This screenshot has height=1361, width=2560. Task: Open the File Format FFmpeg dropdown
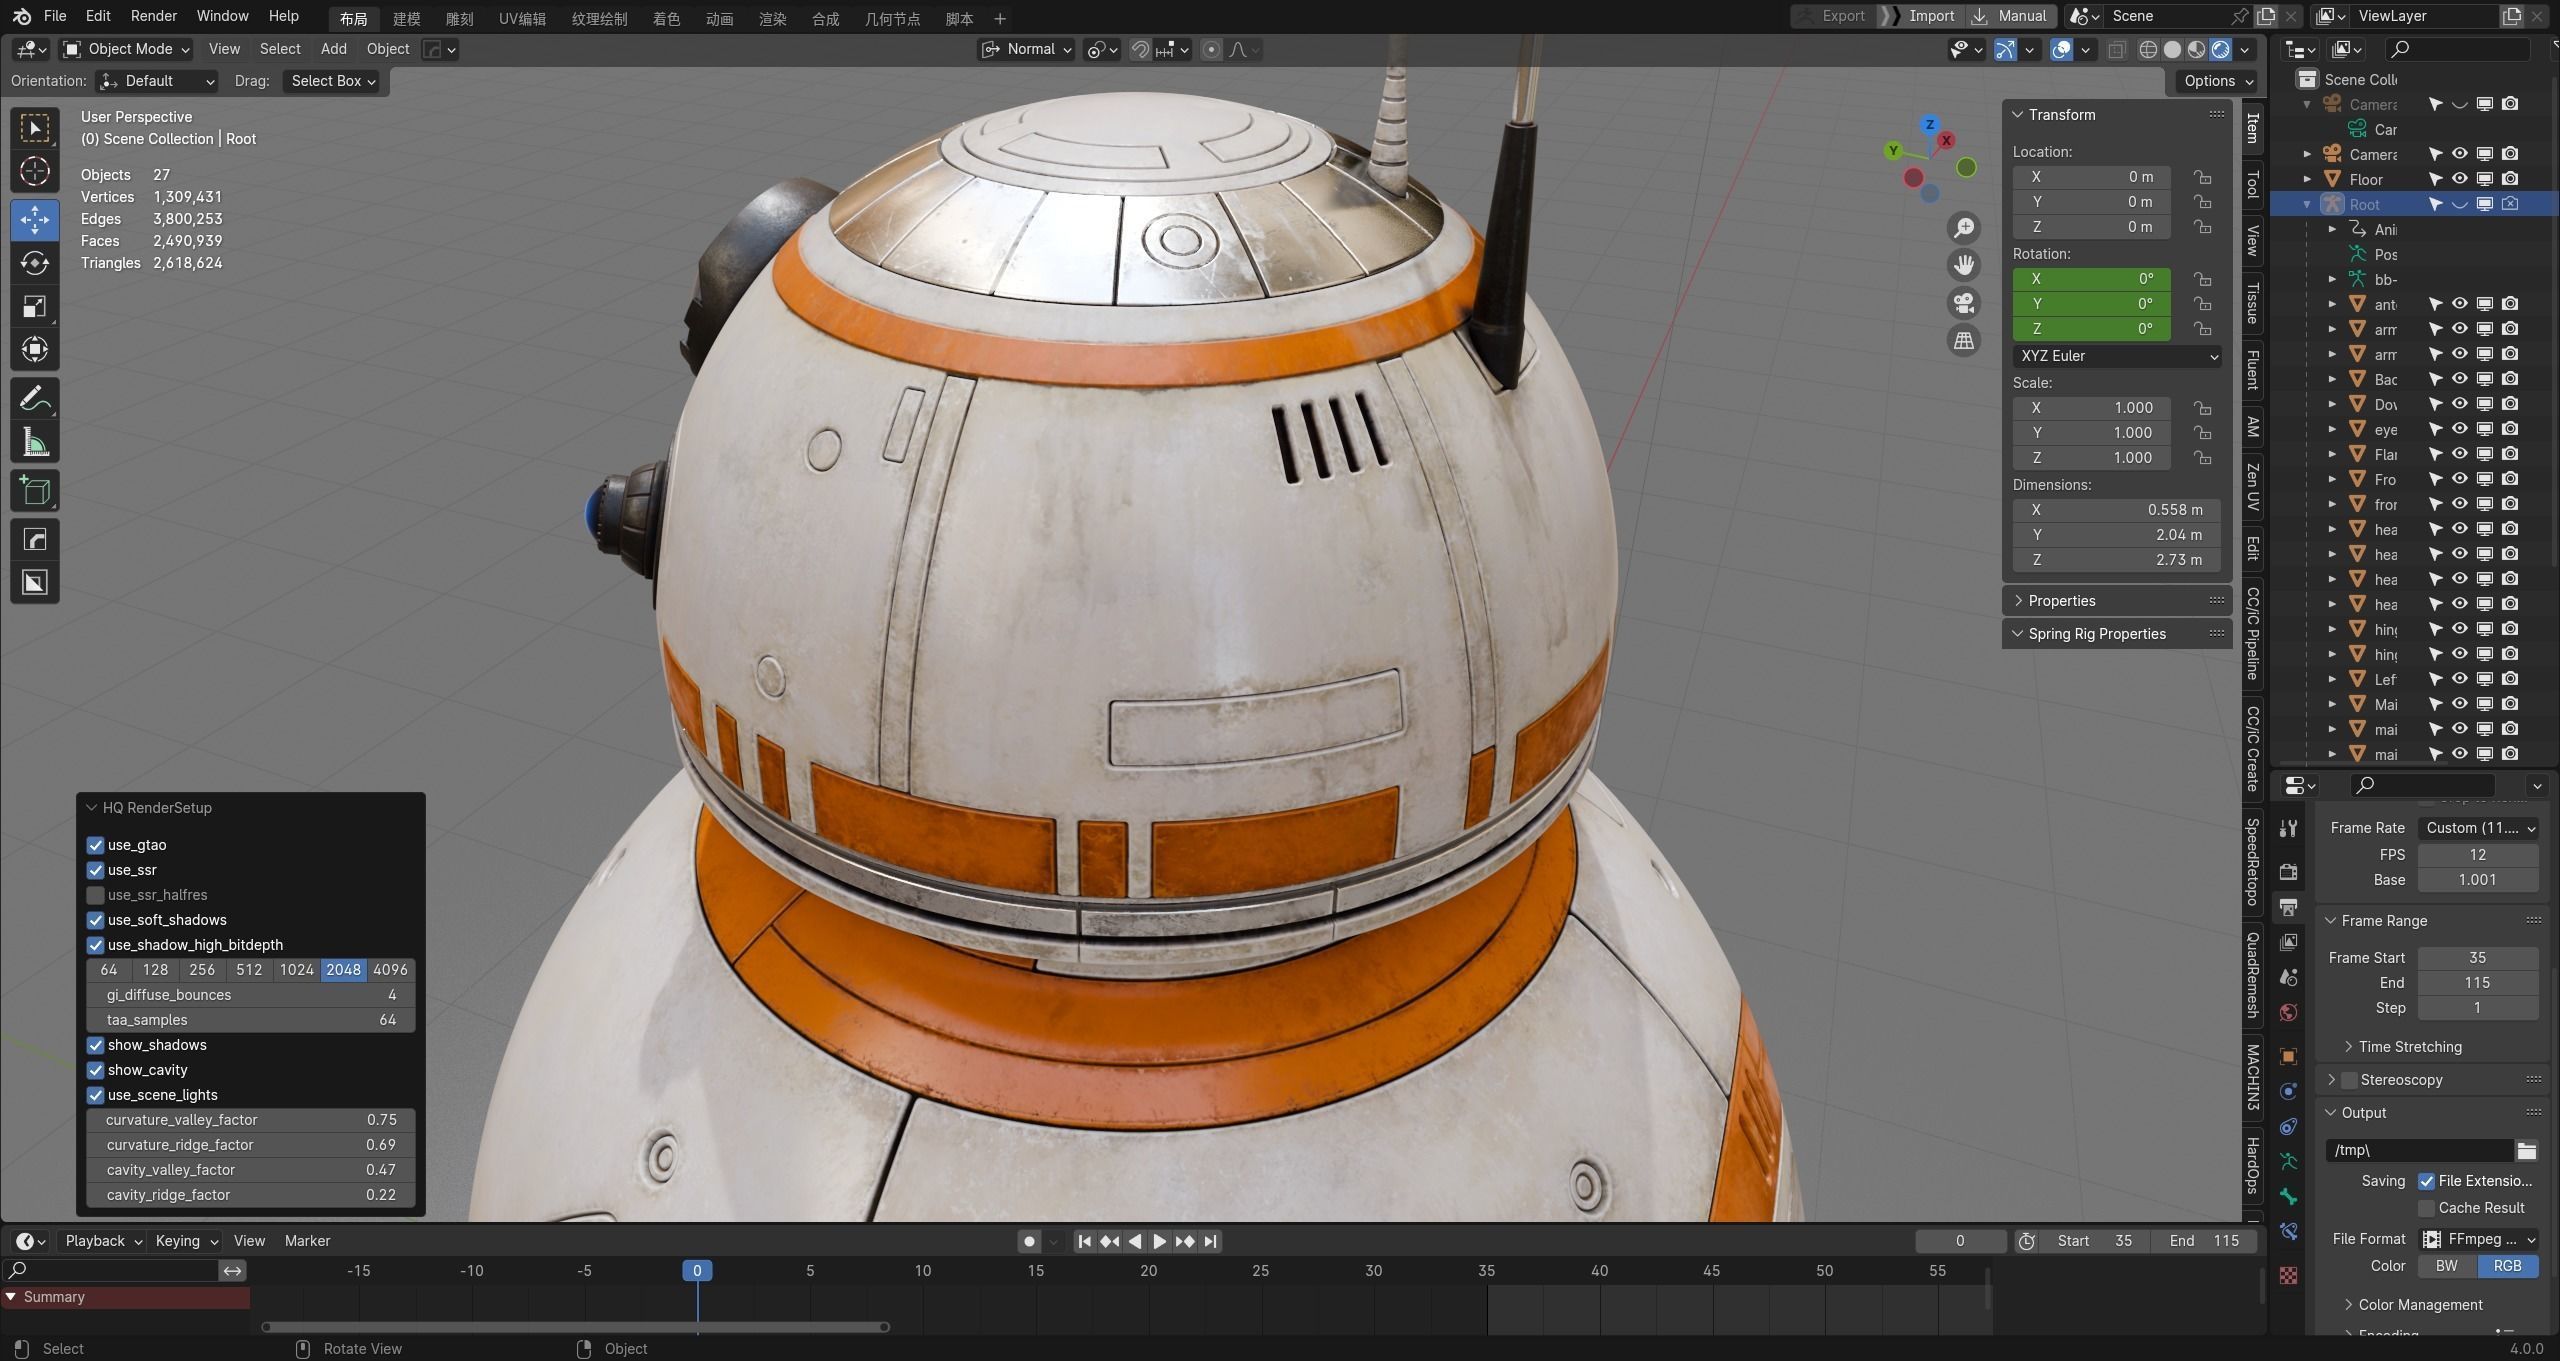2478,1239
